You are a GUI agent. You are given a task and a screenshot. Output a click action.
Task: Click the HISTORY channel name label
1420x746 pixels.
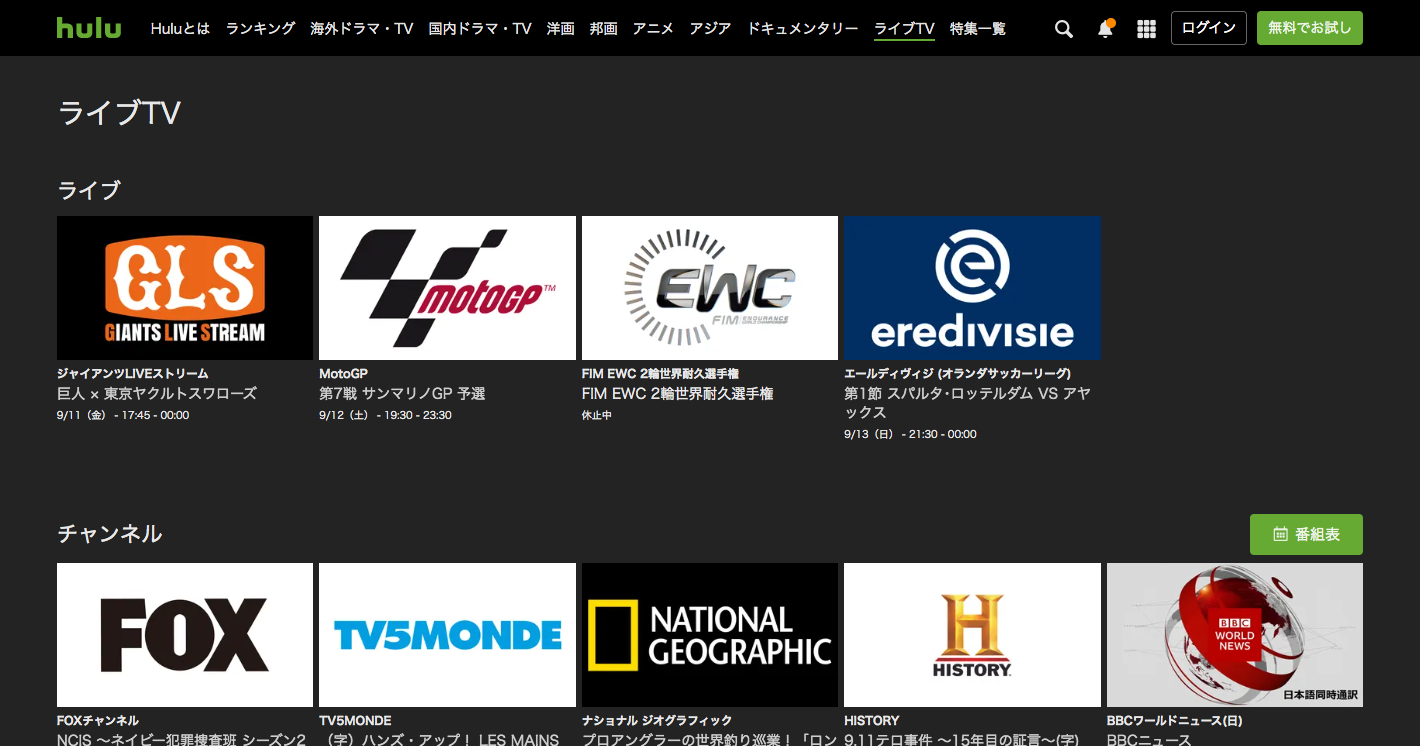tap(871, 720)
